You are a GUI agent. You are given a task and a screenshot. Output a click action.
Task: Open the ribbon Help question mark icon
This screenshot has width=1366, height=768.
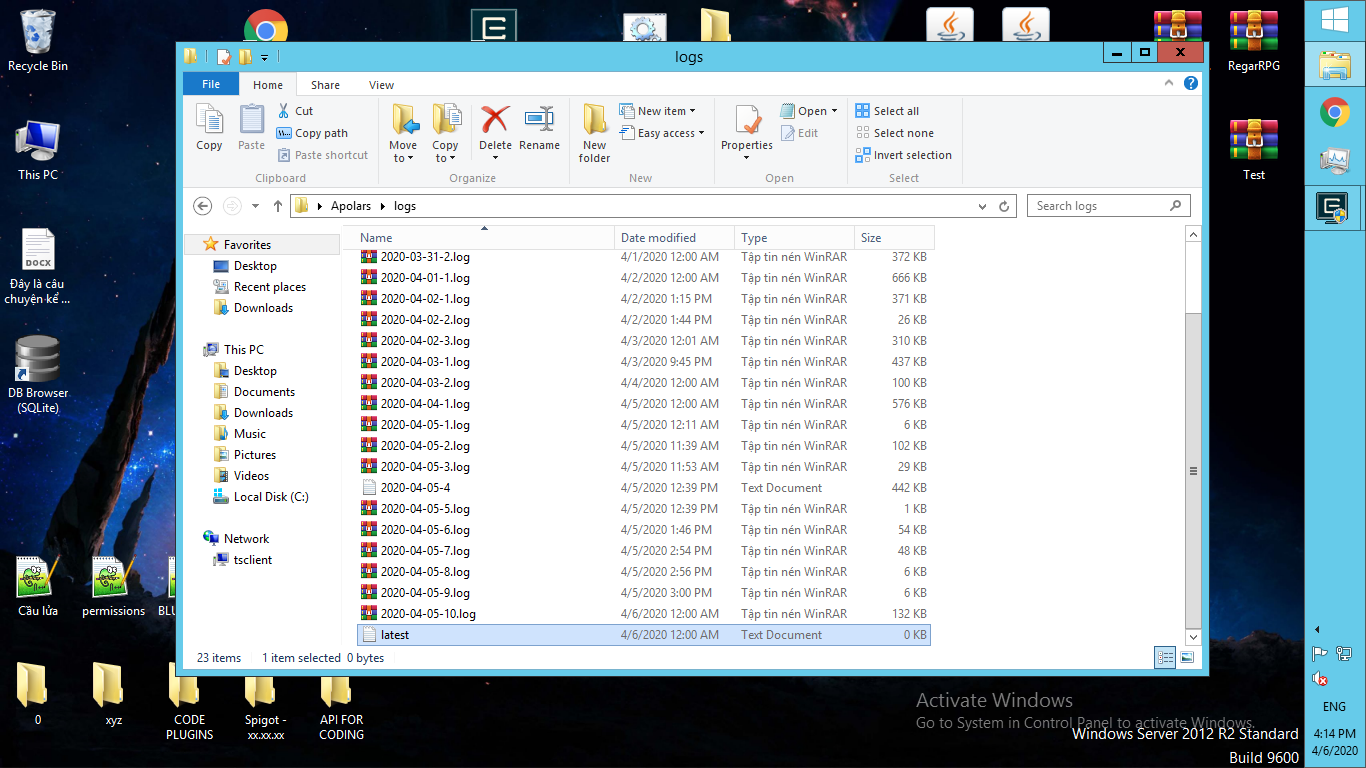point(1191,84)
